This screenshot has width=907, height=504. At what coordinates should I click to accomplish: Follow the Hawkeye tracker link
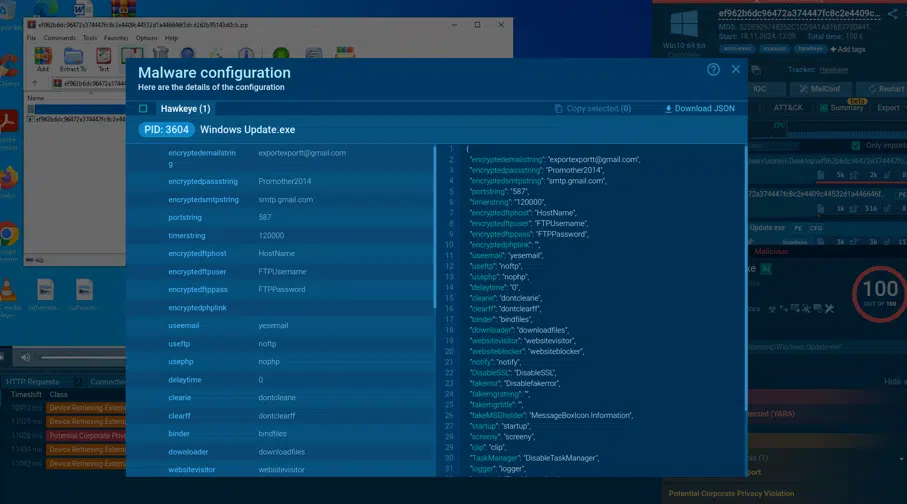point(834,70)
